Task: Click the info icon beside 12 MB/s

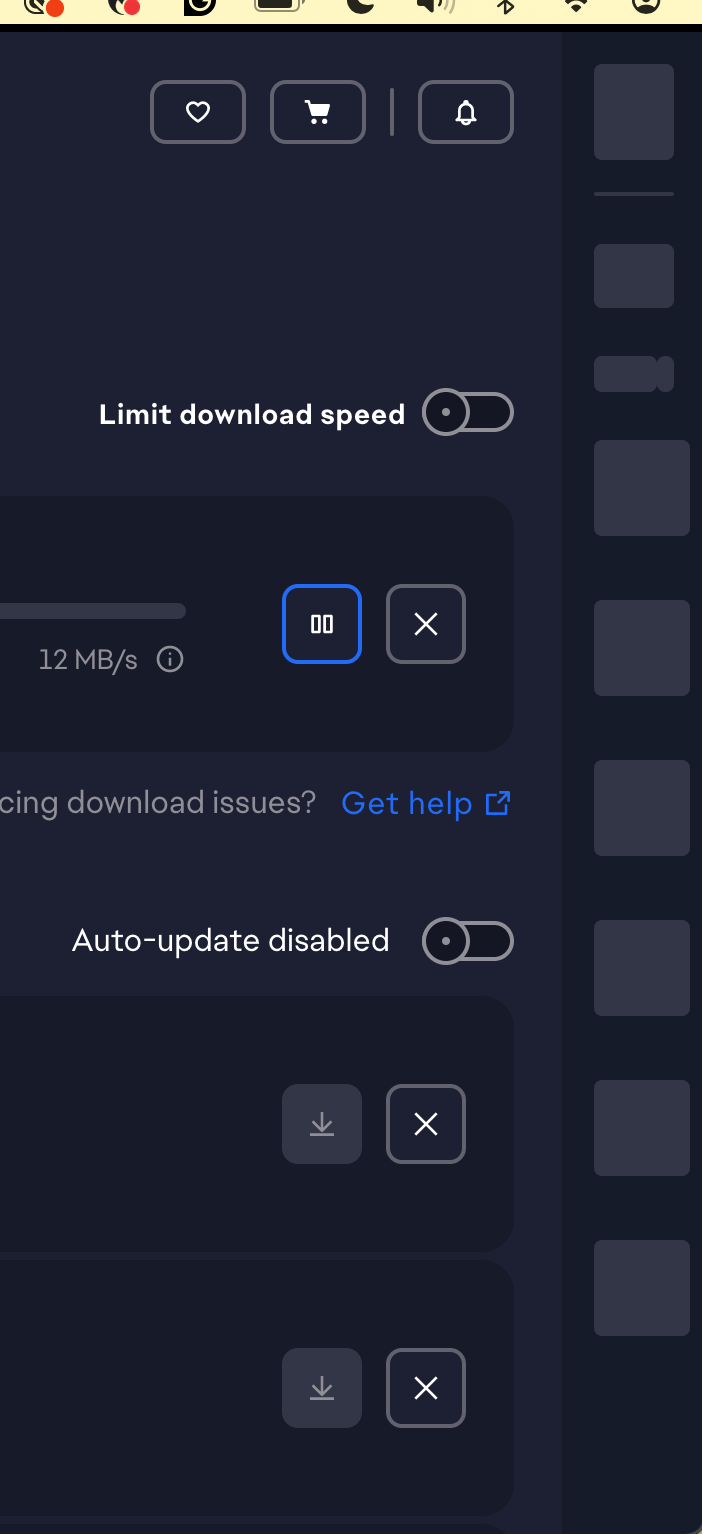Action: (x=170, y=660)
